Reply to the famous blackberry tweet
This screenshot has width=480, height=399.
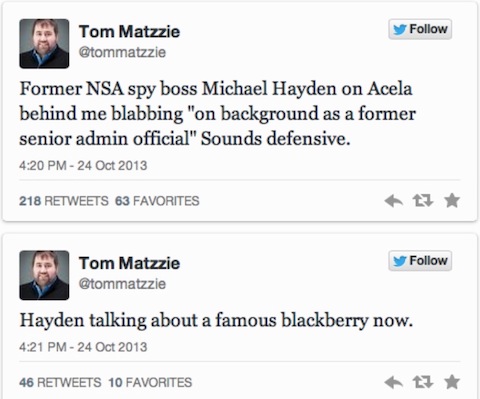(x=394, y=382)
